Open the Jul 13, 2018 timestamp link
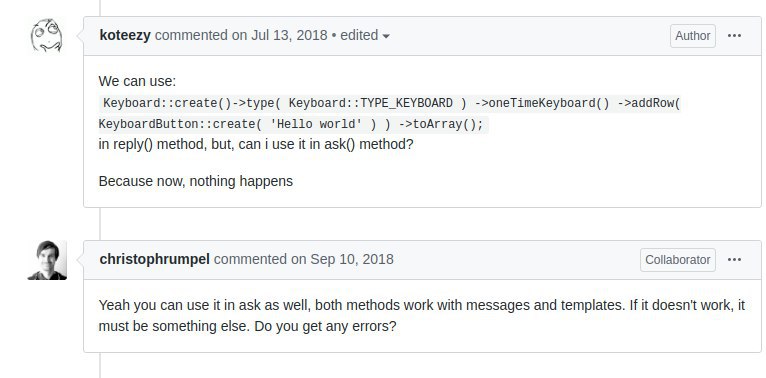The height and width of the screenshot is (378, 766). pyautogui.click(x=289, y=36)
